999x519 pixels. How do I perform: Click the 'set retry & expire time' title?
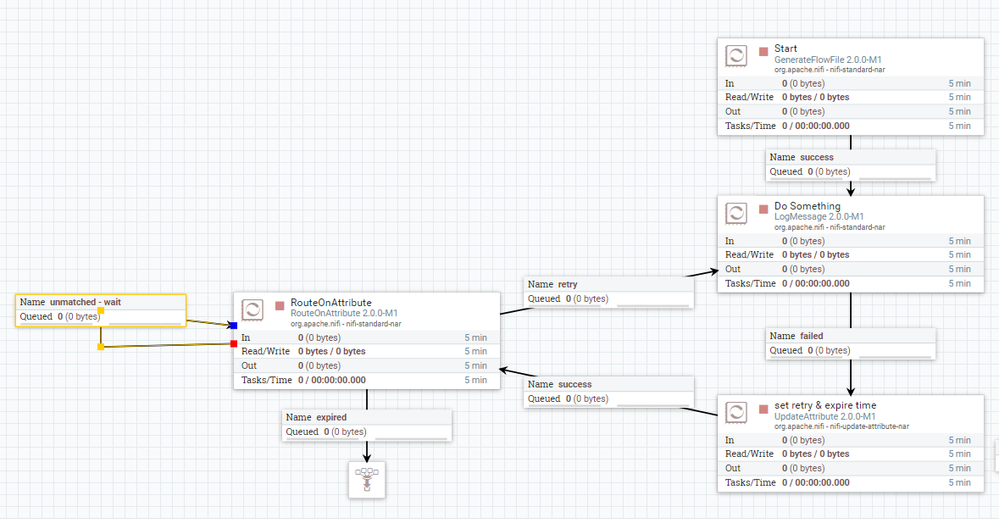825,405
